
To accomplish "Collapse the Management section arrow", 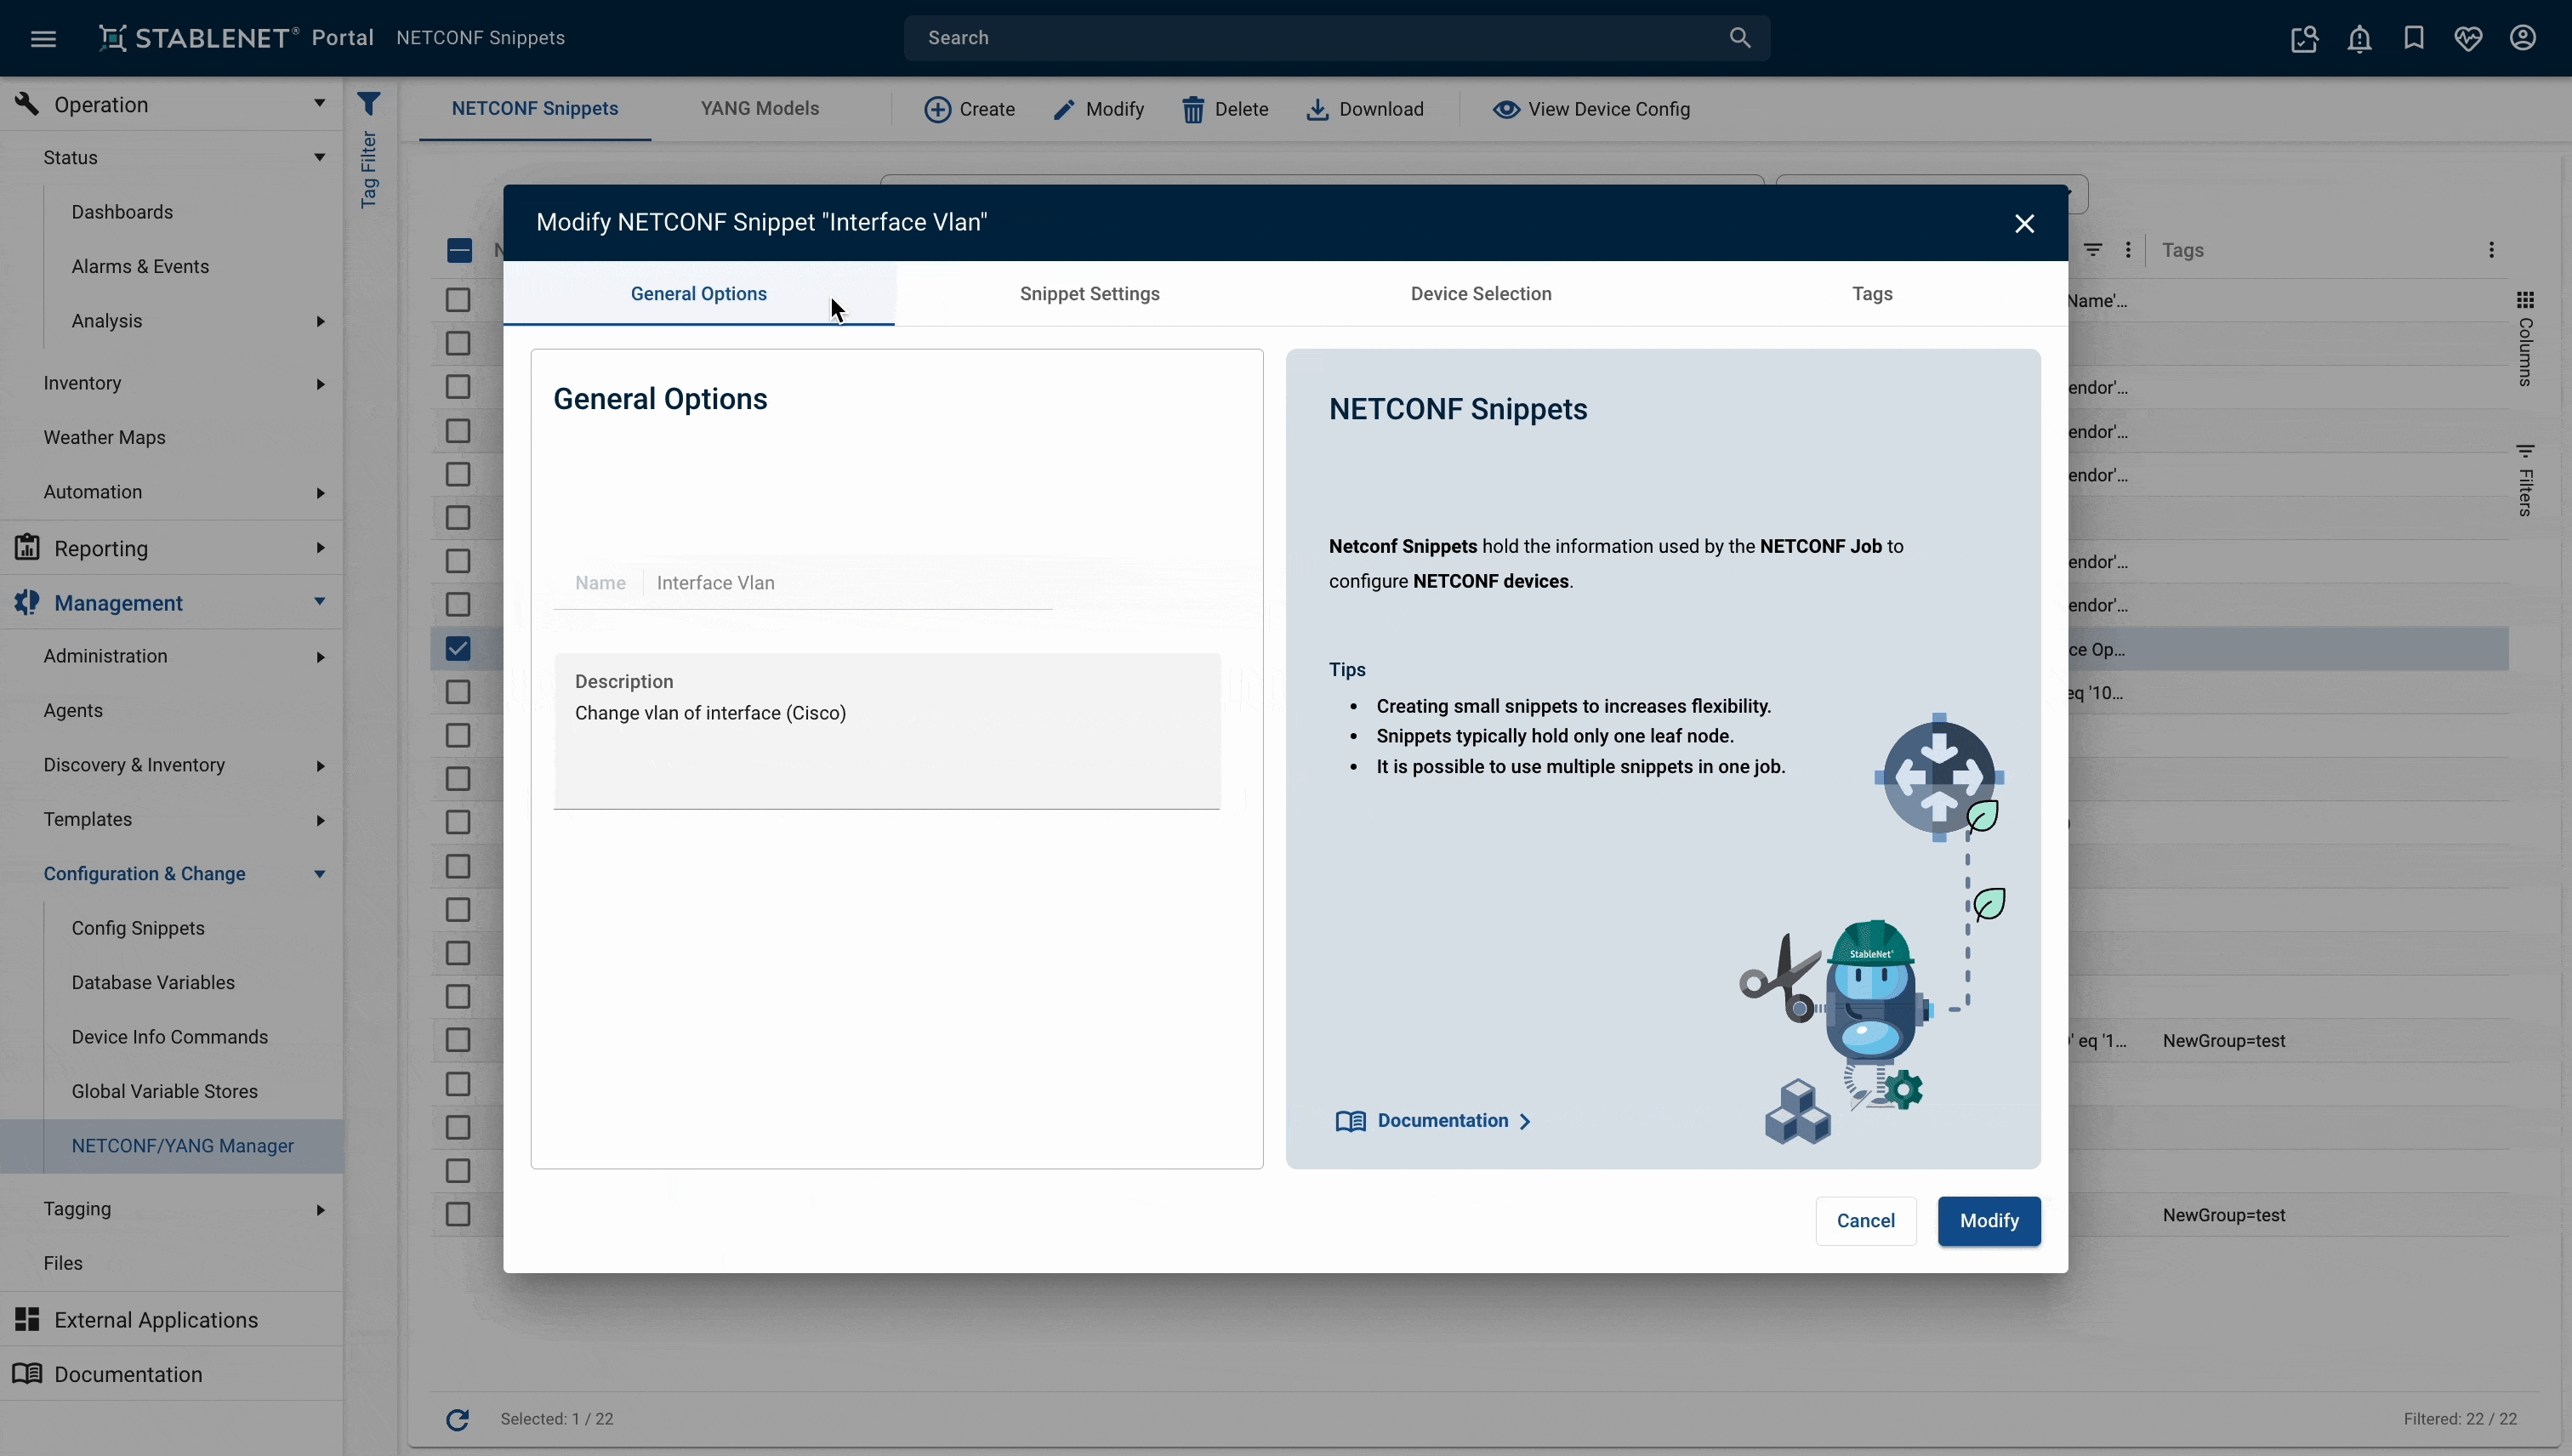I will pos(319,602).
